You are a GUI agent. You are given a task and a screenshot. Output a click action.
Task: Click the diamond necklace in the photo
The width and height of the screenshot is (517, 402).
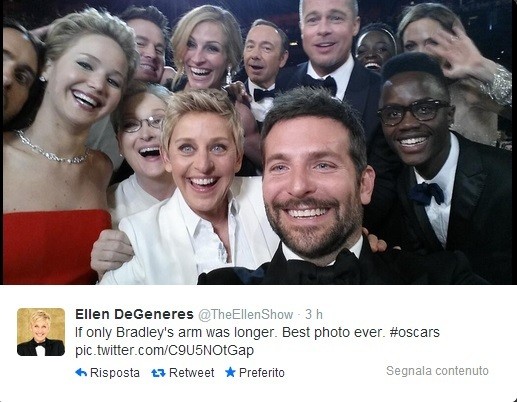click(x=52, y=149)
